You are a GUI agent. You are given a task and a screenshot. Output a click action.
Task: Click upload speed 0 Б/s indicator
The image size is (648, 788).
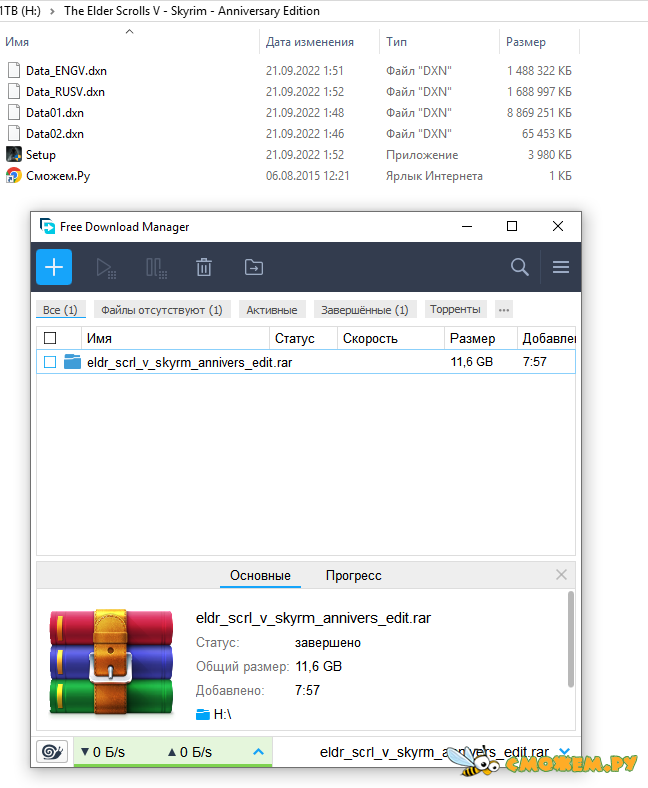point(190,752)
